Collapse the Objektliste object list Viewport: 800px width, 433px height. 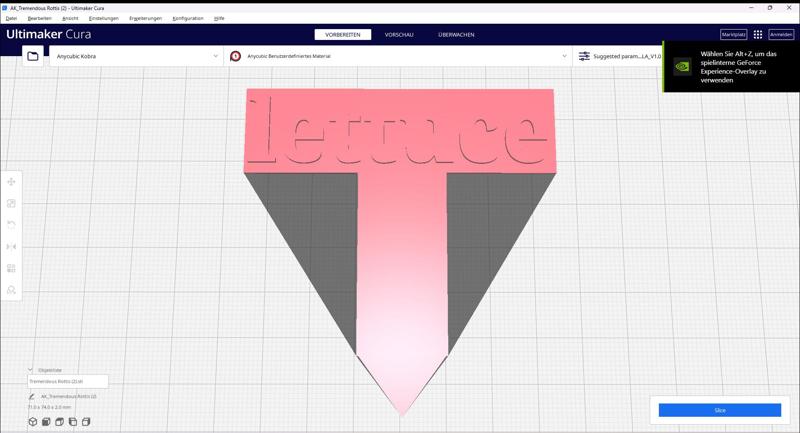click(30, 370)
